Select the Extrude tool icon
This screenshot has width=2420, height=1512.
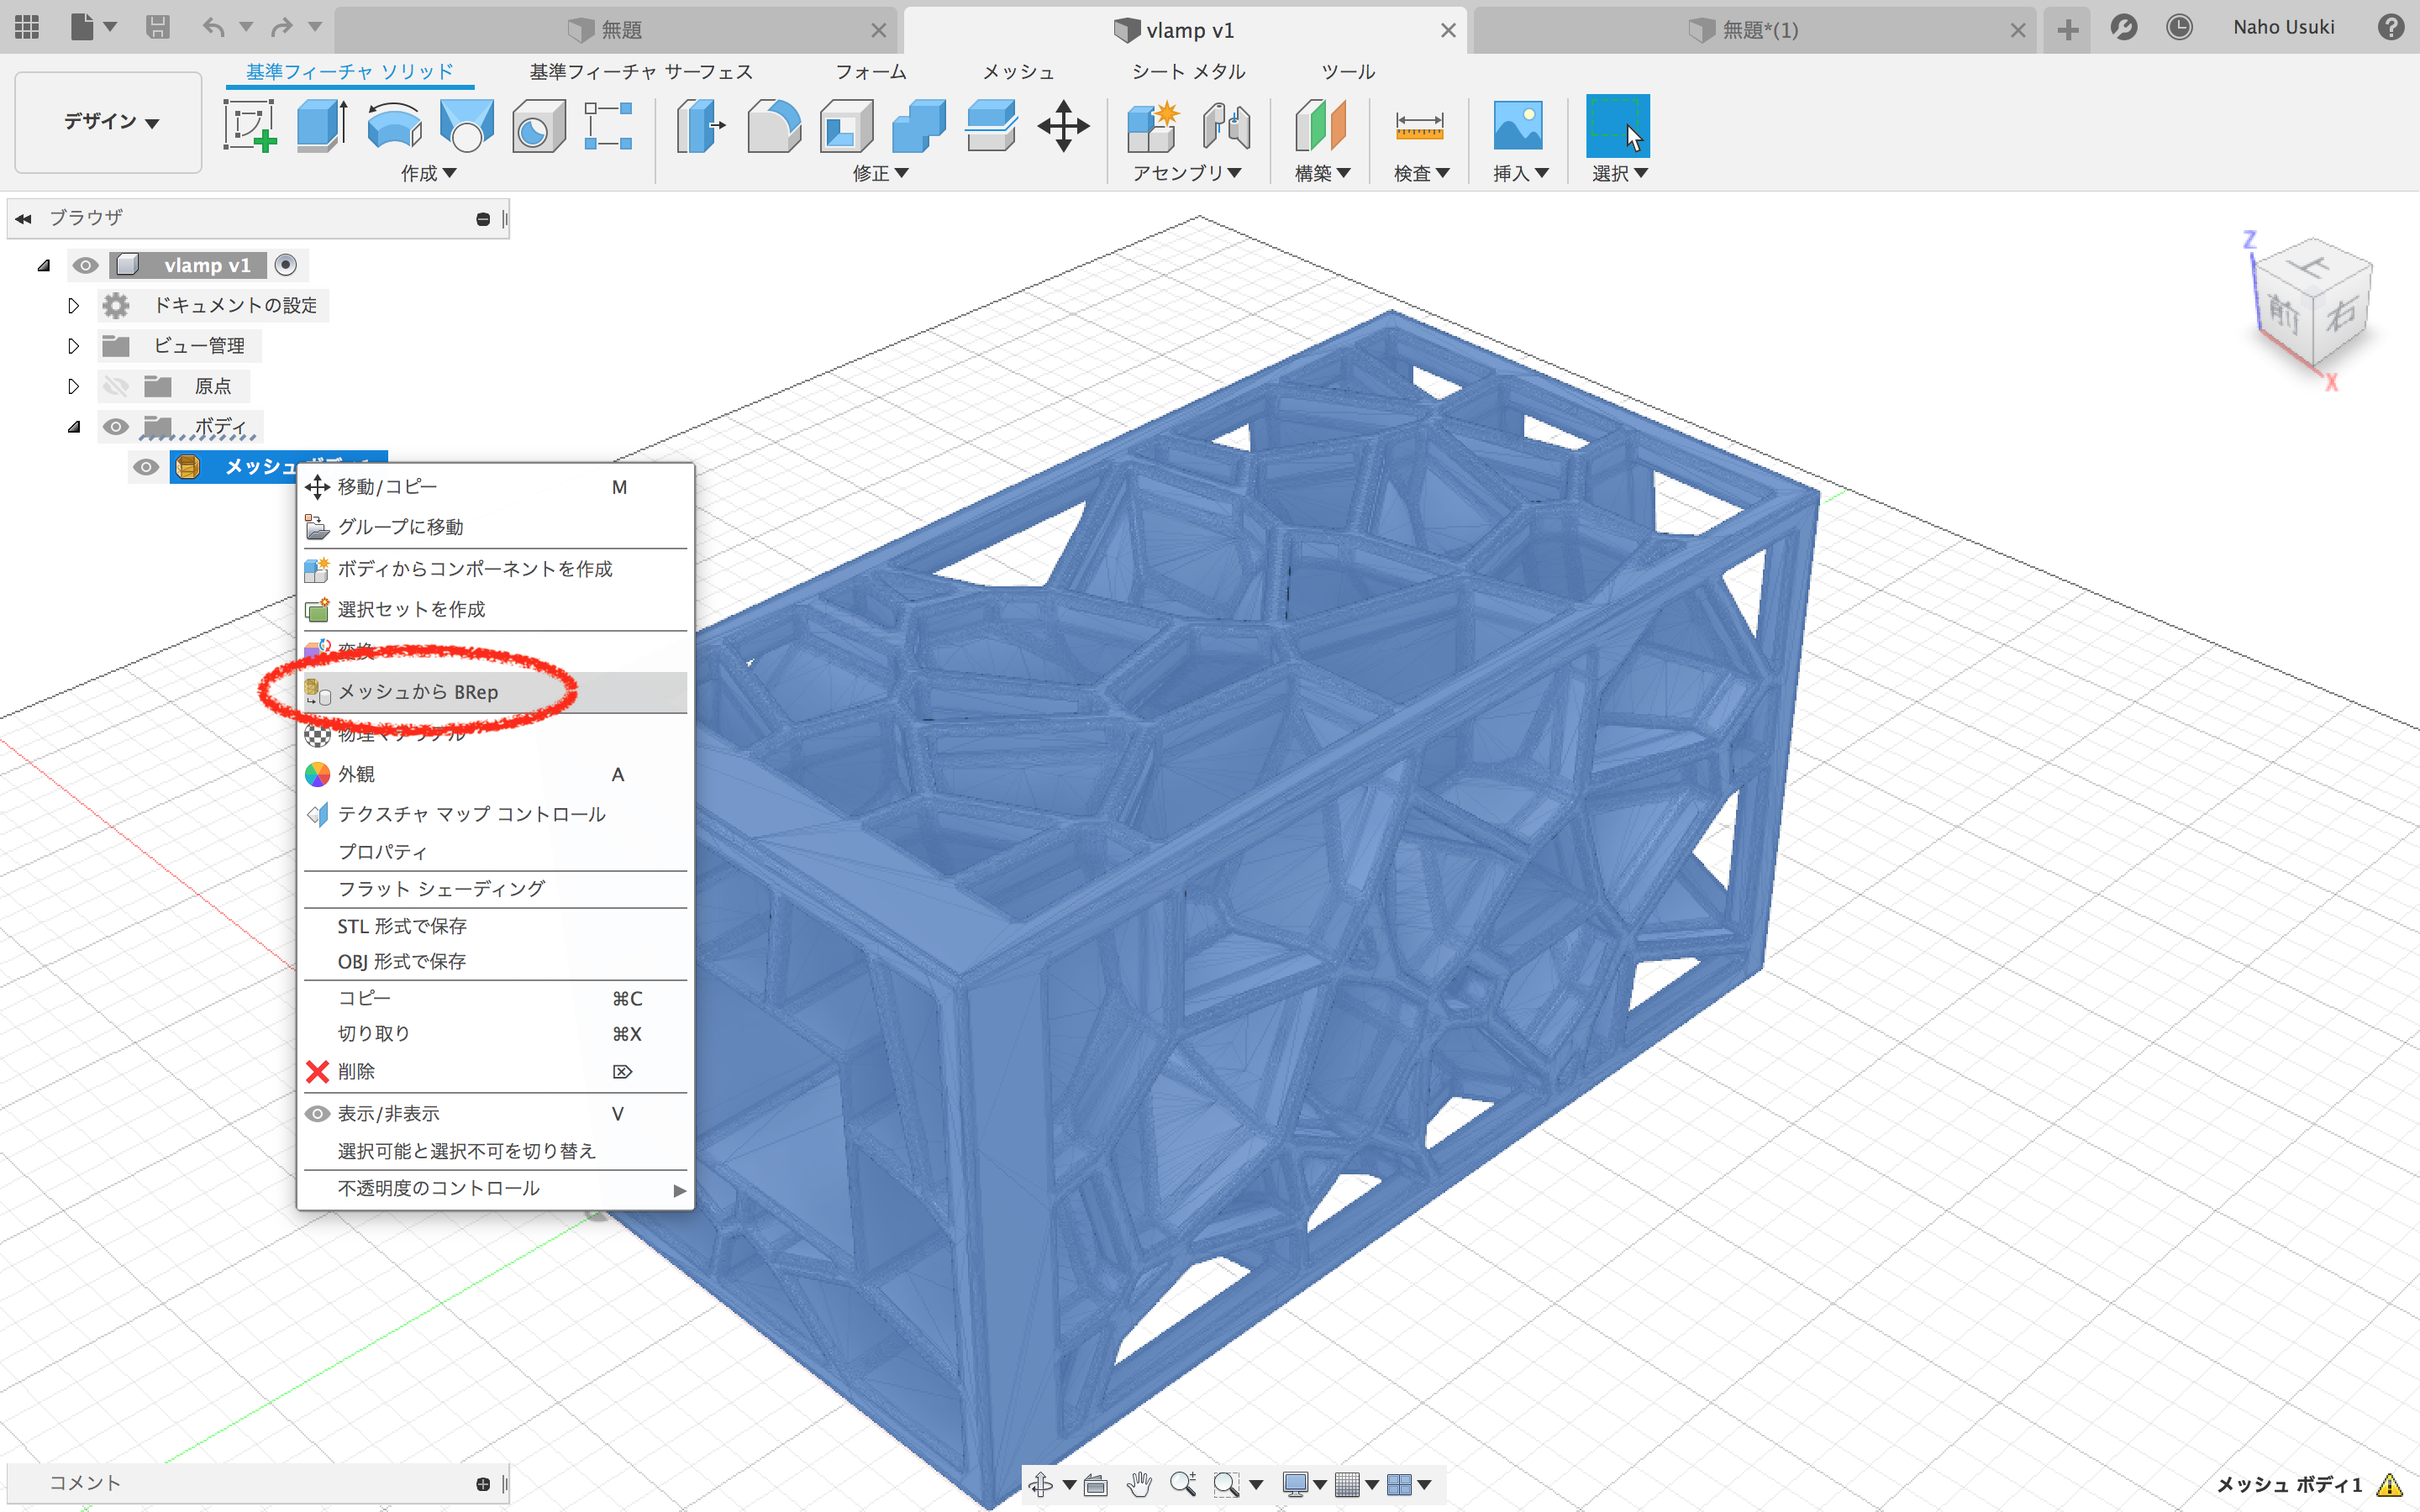(x=322, y=126)
